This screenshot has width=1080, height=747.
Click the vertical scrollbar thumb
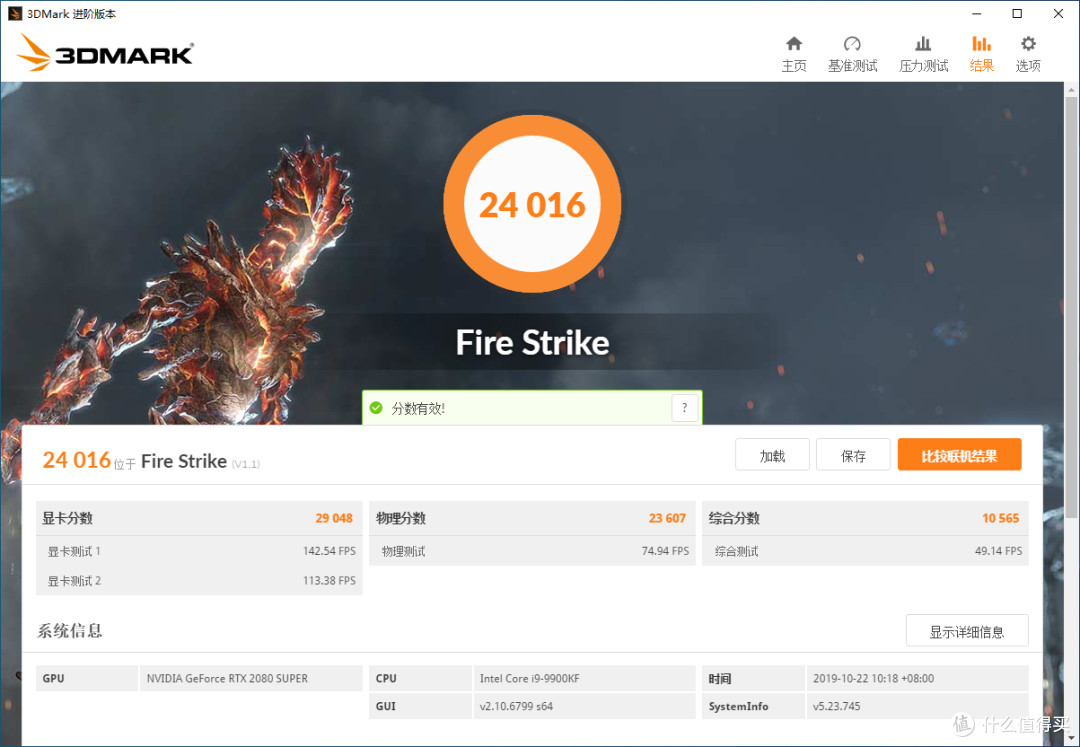point(1072,306)
